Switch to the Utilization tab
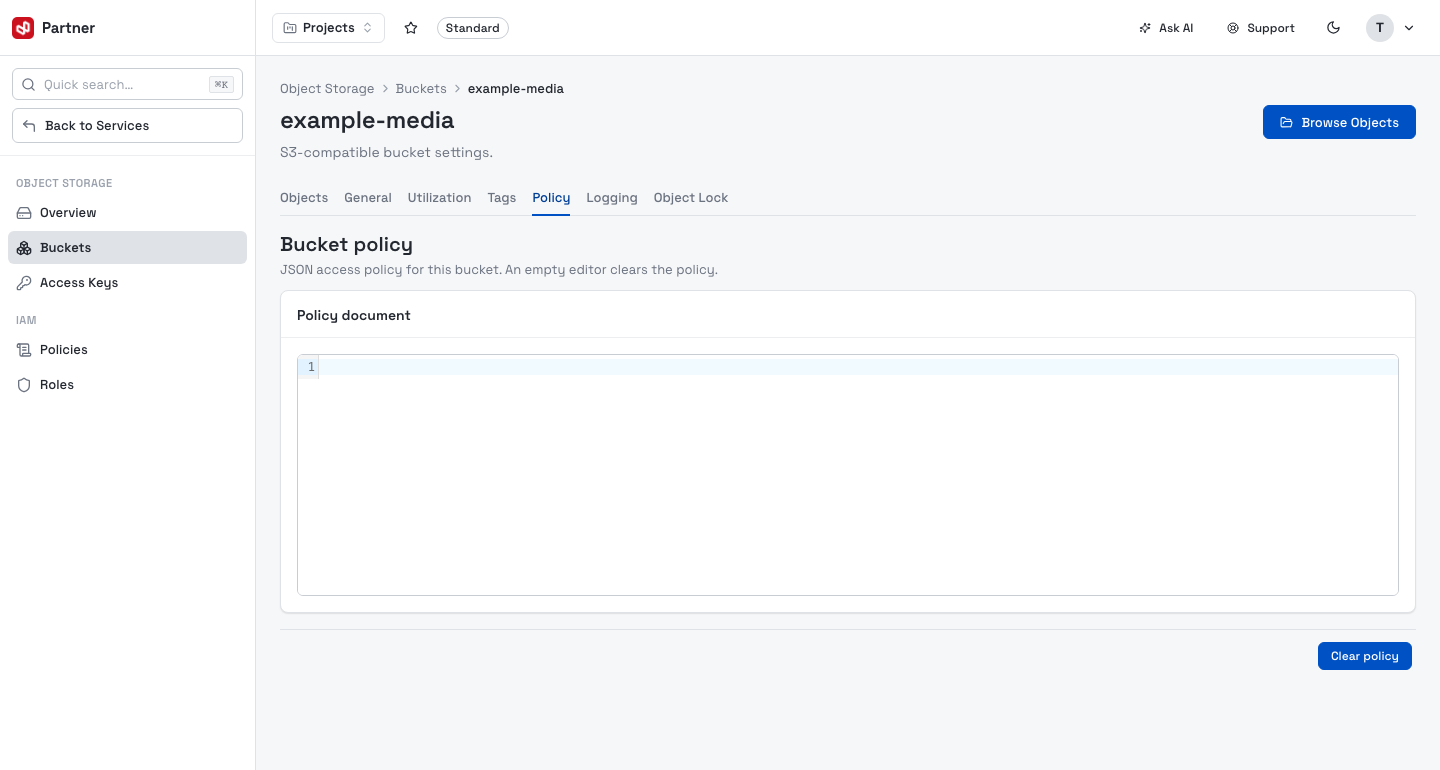Screen dimensions: 1440x770 point(439,198)
